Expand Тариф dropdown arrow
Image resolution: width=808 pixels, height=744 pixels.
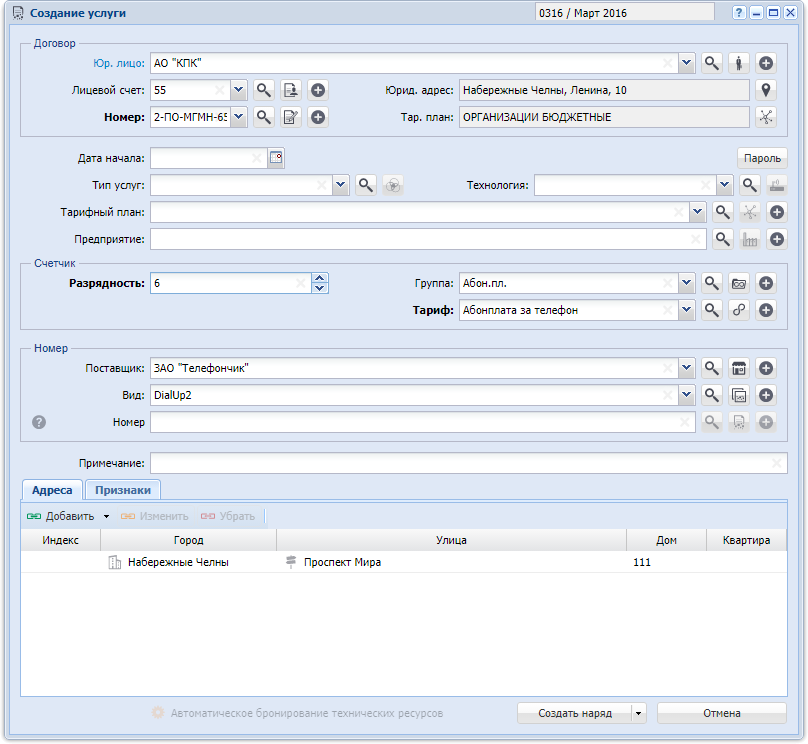click(x=686, y=310)
